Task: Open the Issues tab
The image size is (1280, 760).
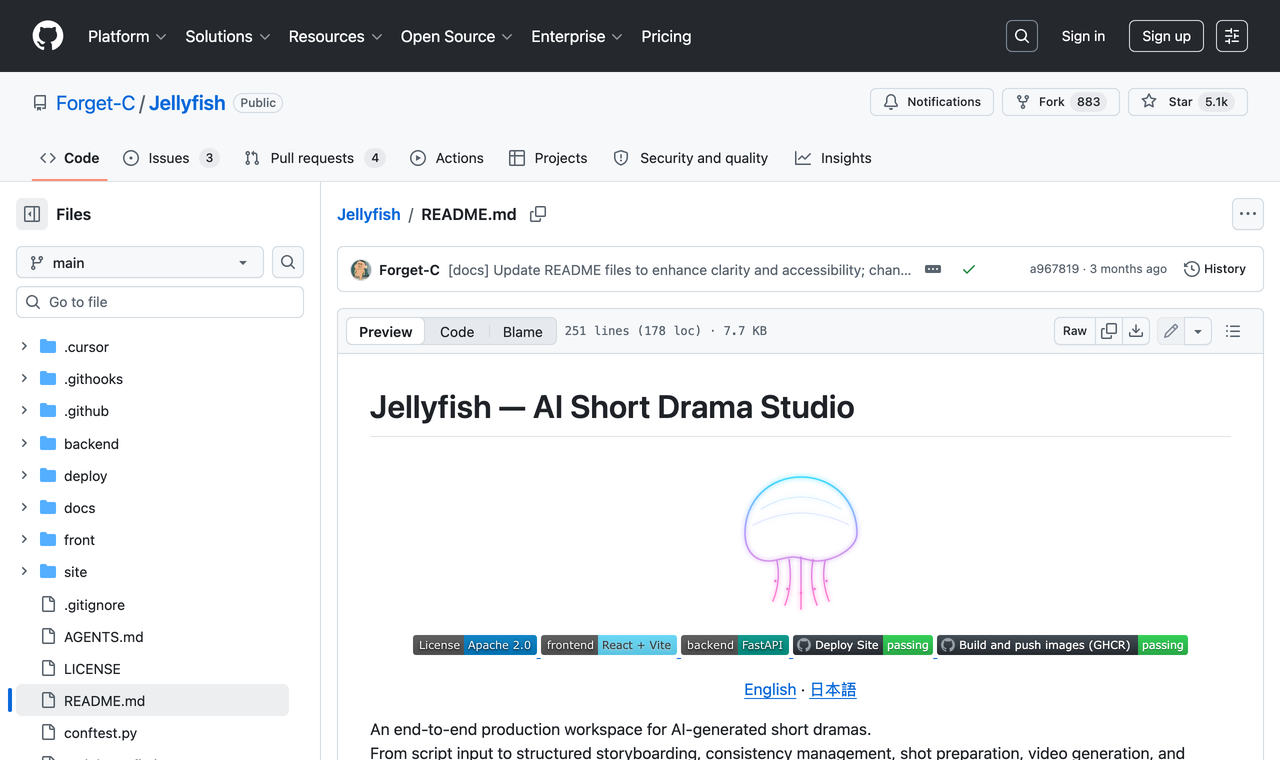Action: (170, 158)
